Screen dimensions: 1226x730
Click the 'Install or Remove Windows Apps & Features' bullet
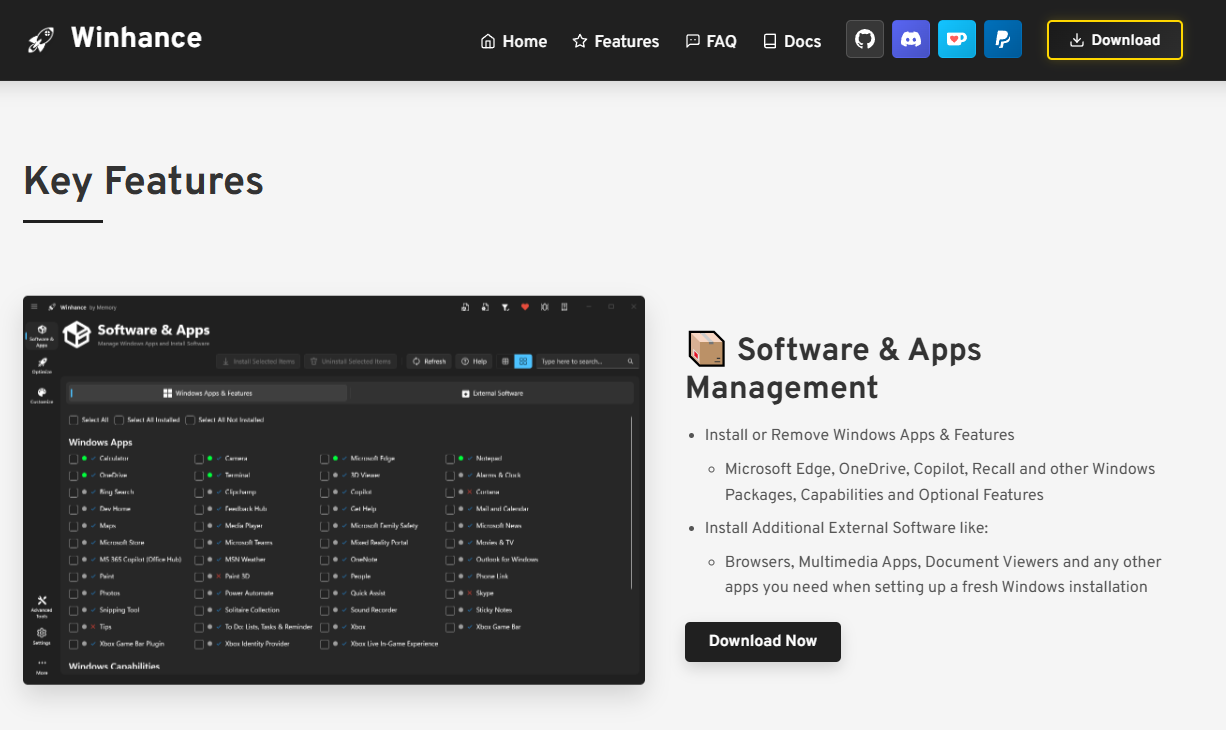tap(860, 435)
